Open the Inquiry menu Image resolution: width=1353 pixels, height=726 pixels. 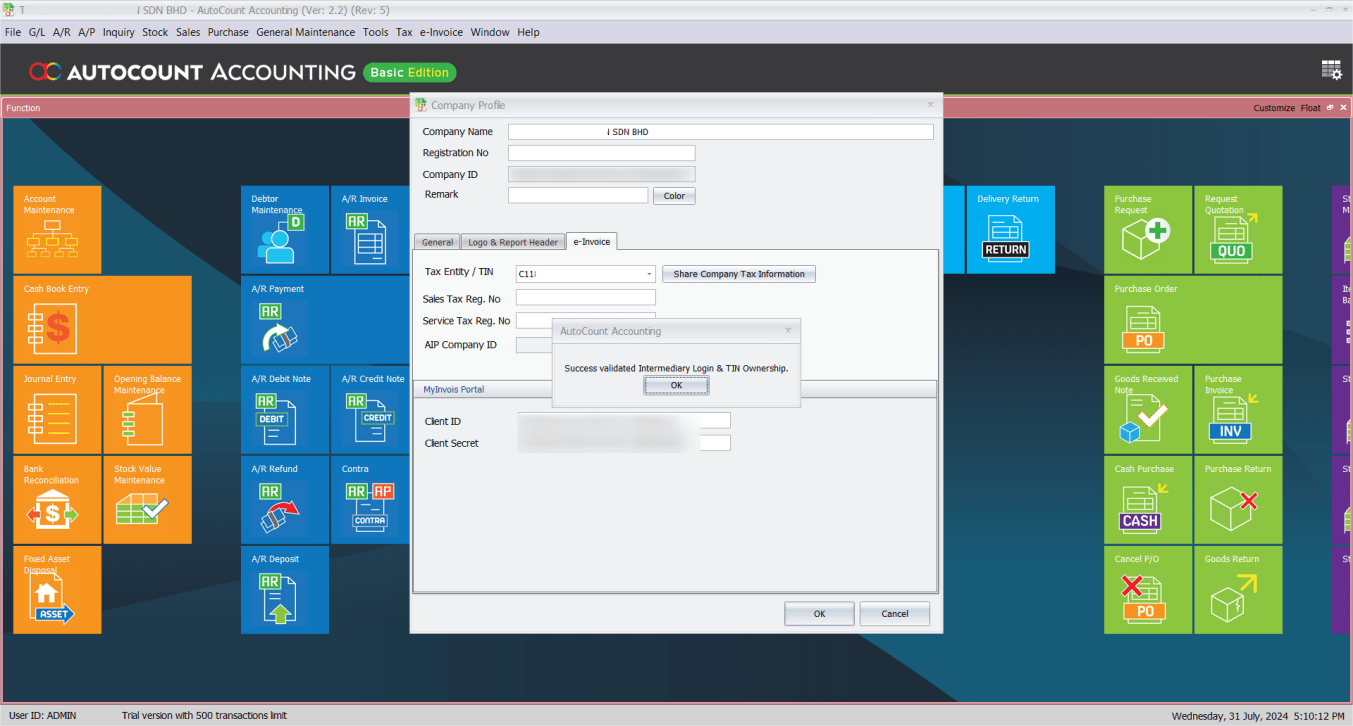pyautogui.click(x=119, y=32)
